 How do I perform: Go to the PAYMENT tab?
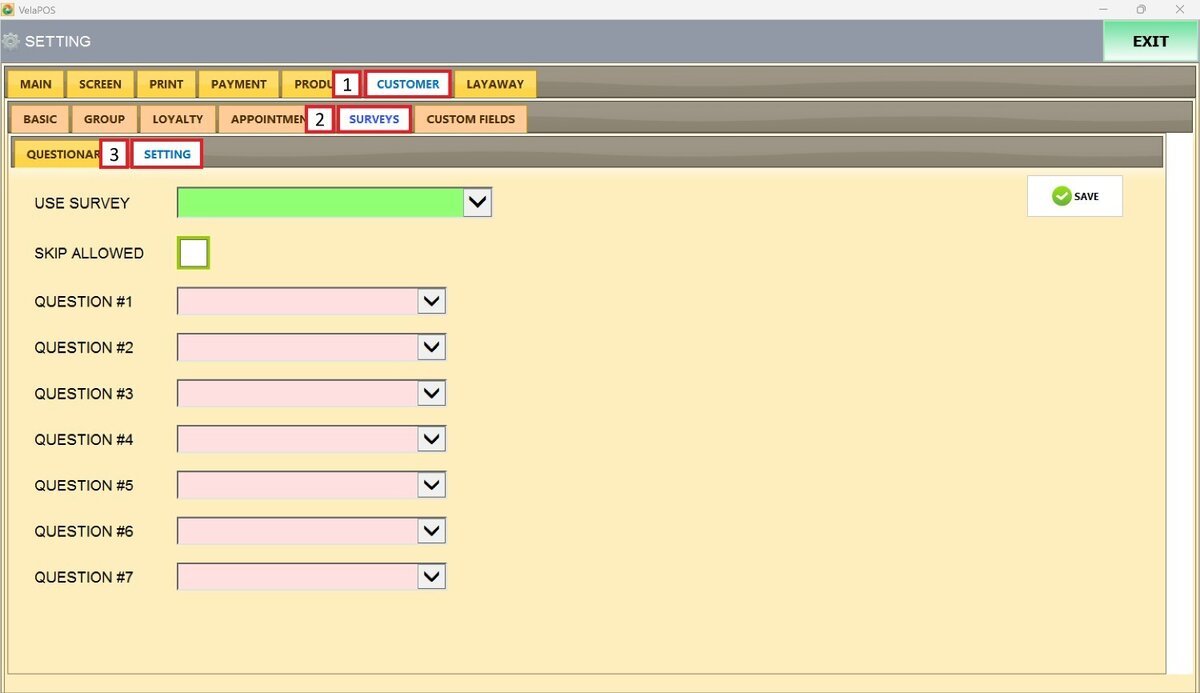[x=239, y=84]
